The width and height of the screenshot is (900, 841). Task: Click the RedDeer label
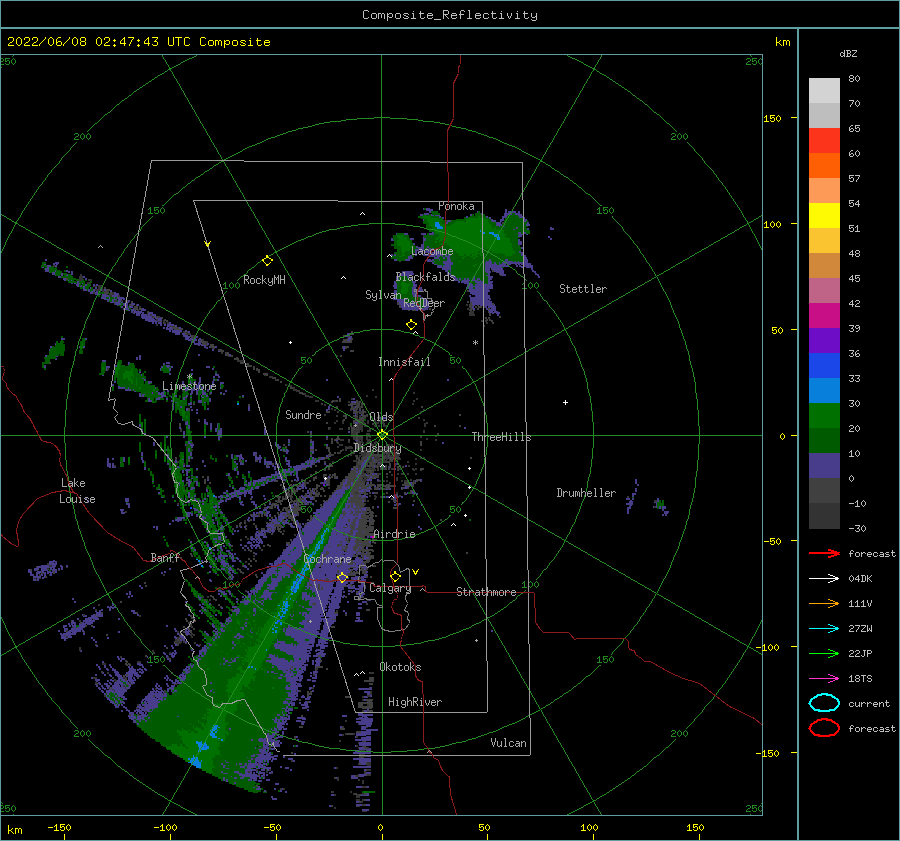tap(424, 303)
